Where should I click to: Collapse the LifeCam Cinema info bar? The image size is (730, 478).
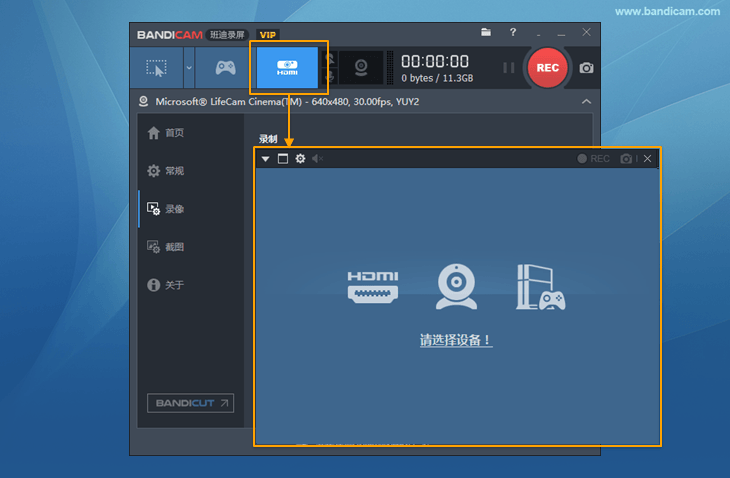[x=586, y=101]
